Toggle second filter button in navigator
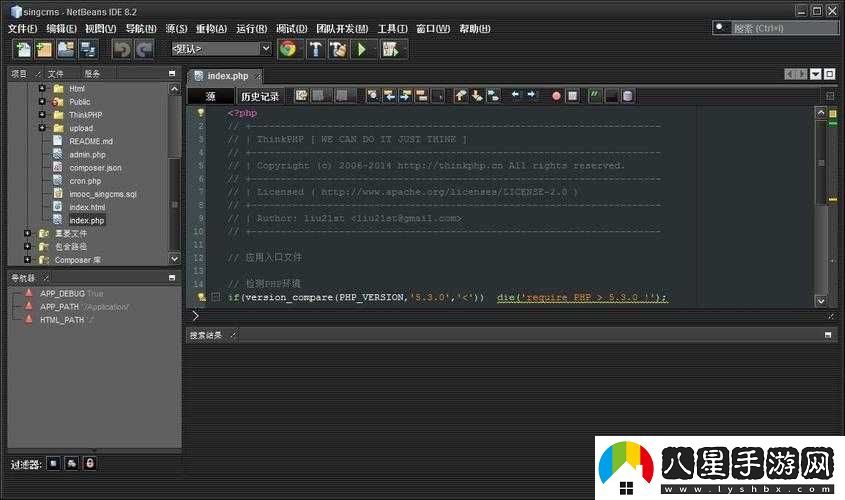 [72, 463]
